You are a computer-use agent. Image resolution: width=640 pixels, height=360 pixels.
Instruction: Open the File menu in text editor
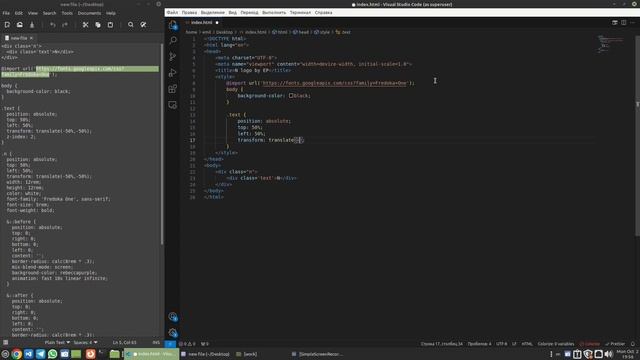point(6,13)
